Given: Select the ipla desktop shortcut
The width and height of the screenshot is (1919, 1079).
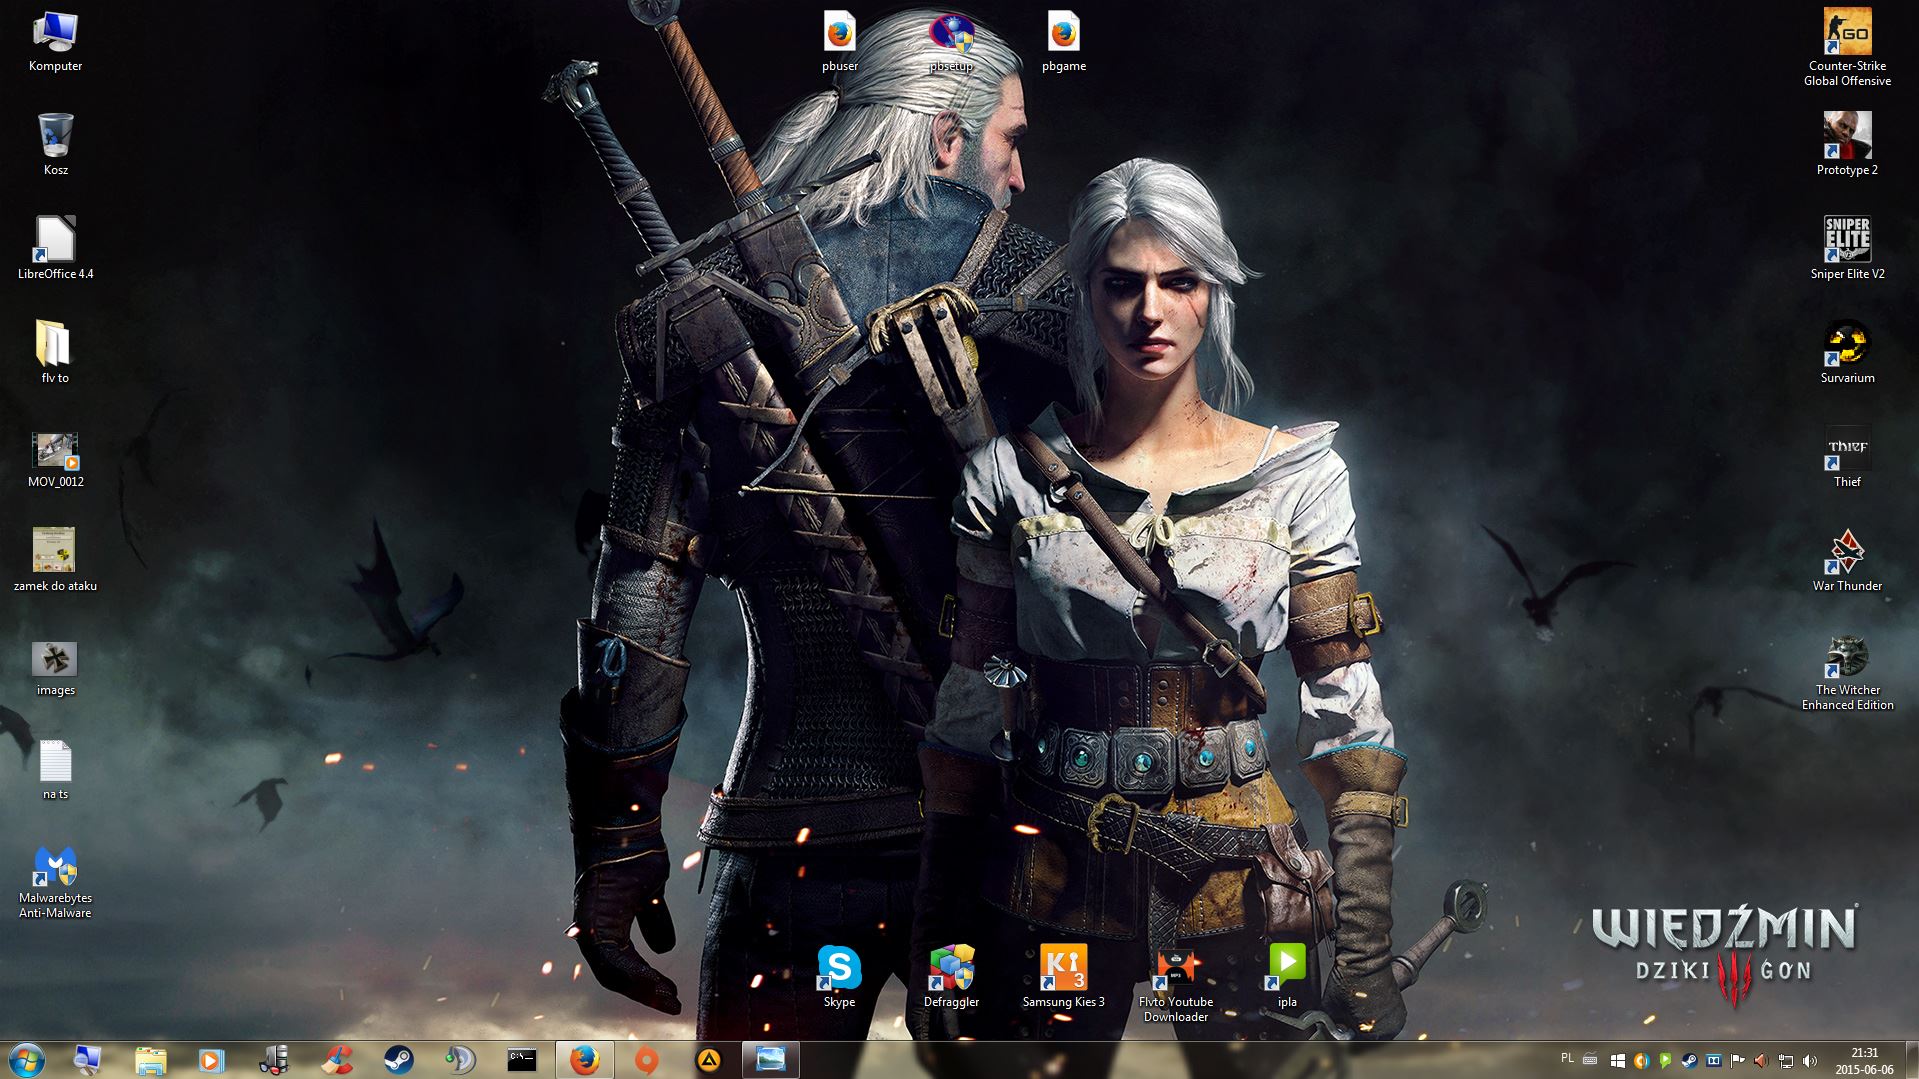Looking at the screenshot, I should point(1287,977).
